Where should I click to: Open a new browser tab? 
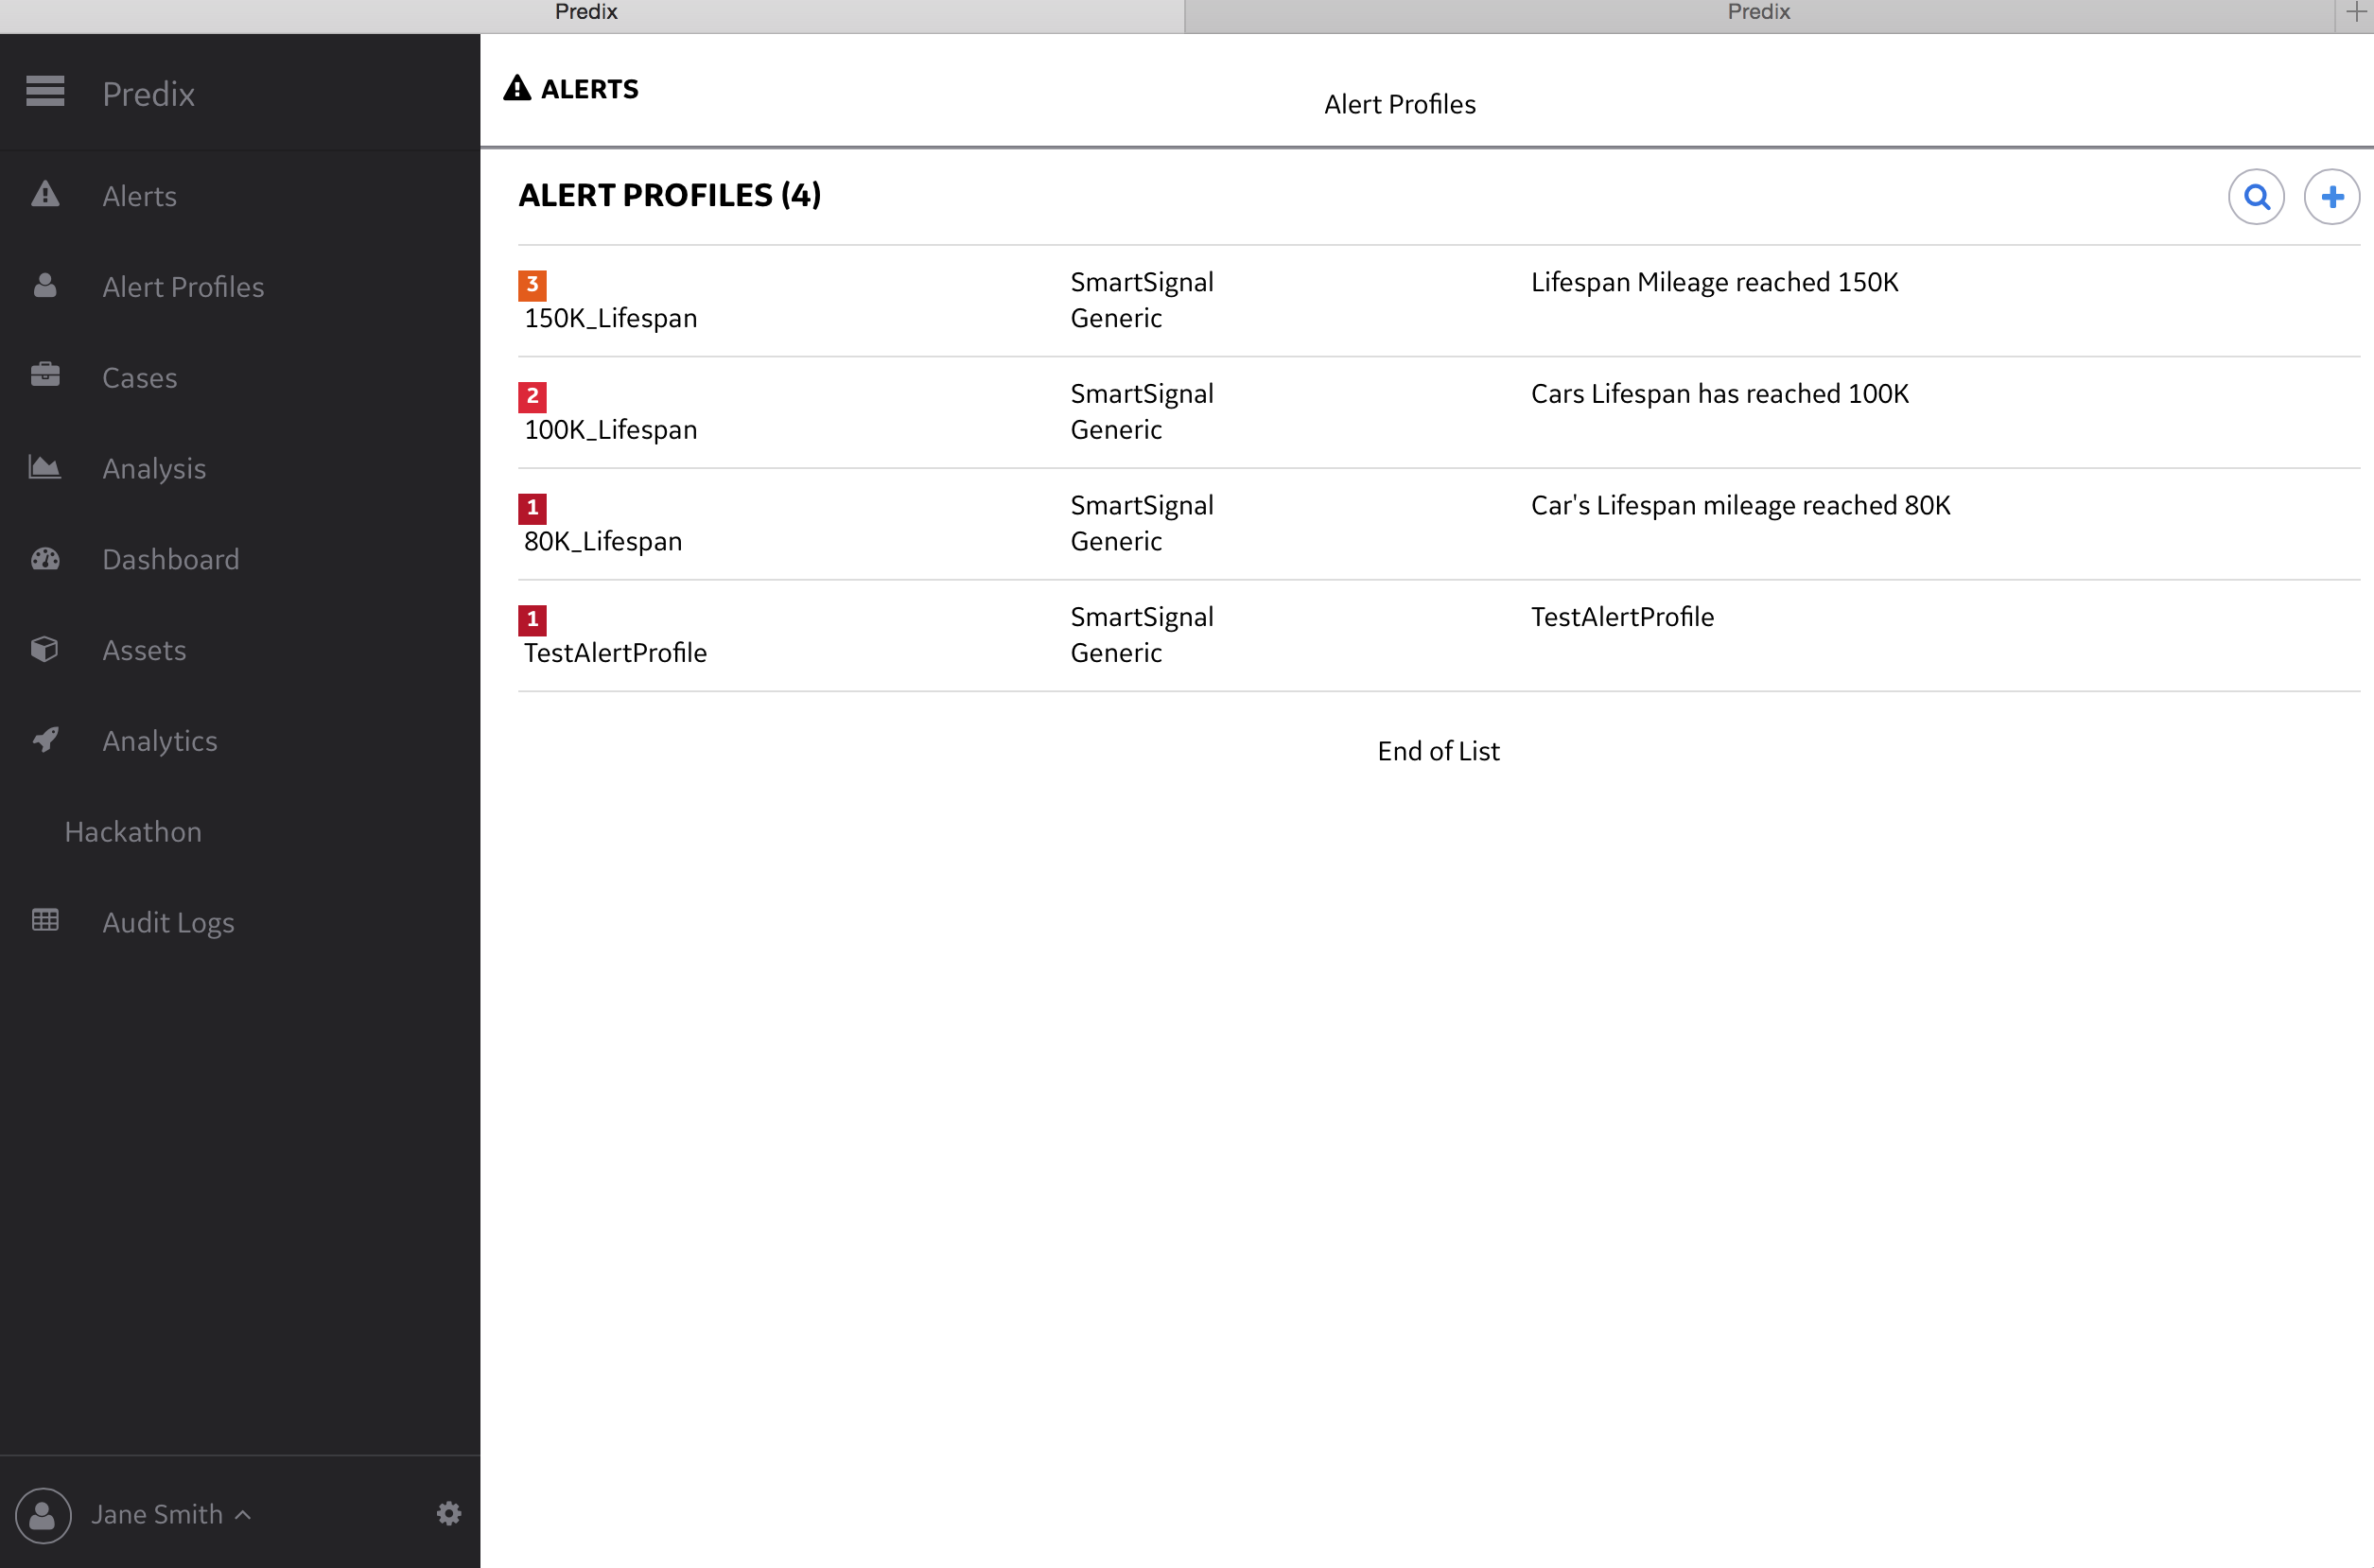(2356, 13)
